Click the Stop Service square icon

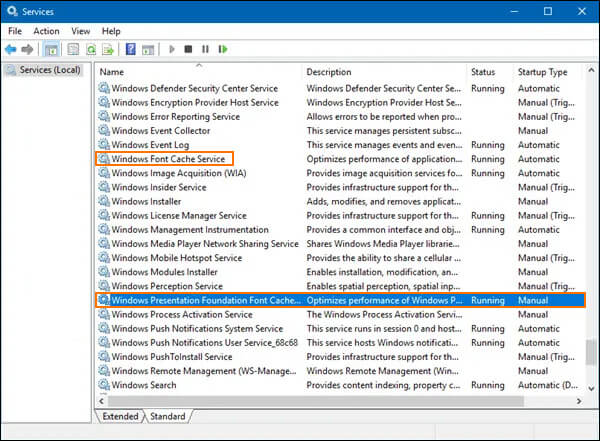pyautogui.click(x=188, y=49)
